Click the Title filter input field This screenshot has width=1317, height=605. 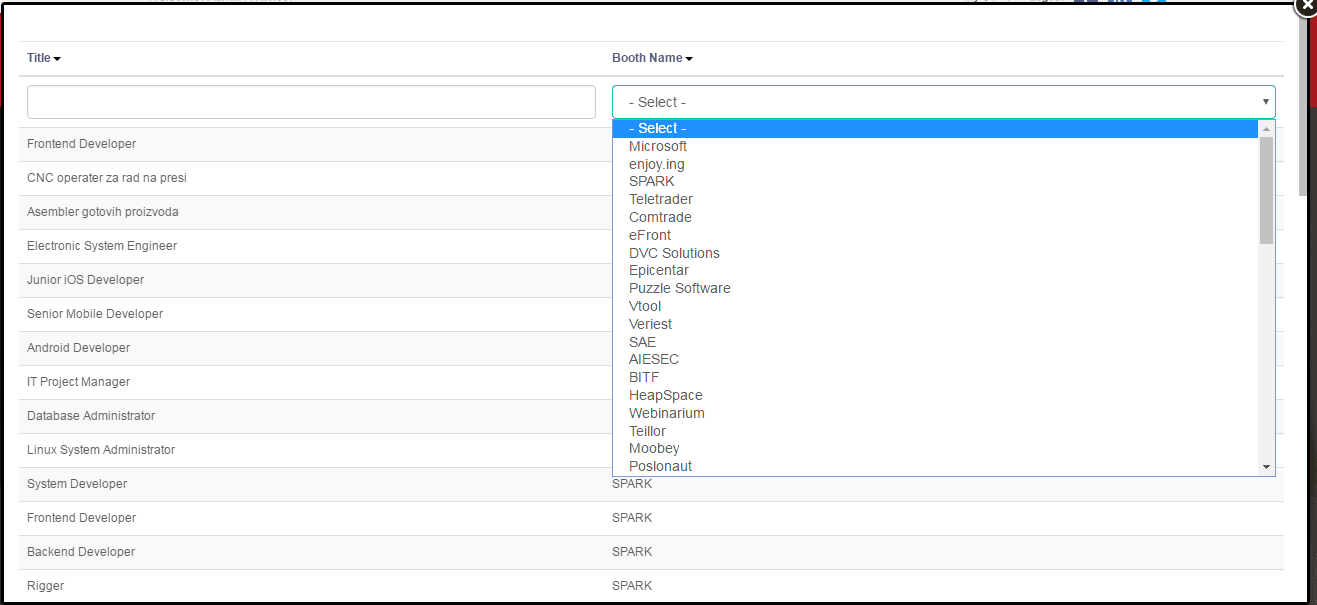click(311, 102)
